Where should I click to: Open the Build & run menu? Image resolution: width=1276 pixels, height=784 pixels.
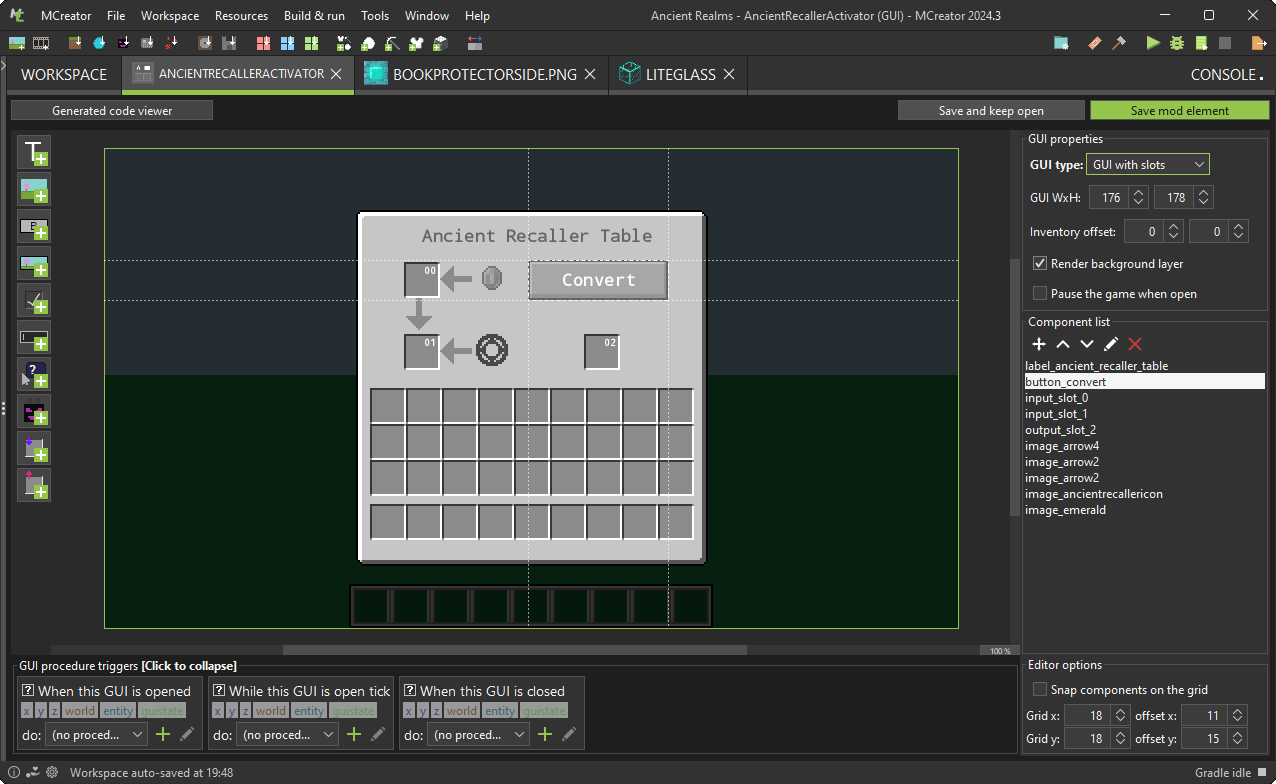pyautogui.click(x=314, y=16)
